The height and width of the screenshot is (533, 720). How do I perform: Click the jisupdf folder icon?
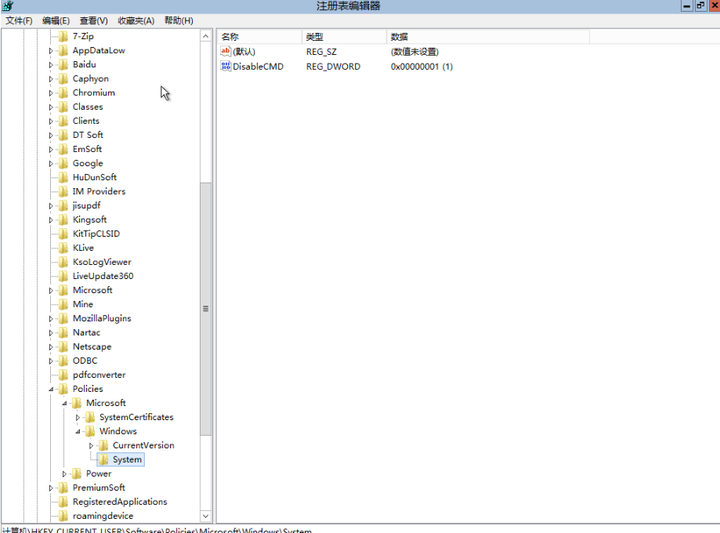click(x=63, y=206)
